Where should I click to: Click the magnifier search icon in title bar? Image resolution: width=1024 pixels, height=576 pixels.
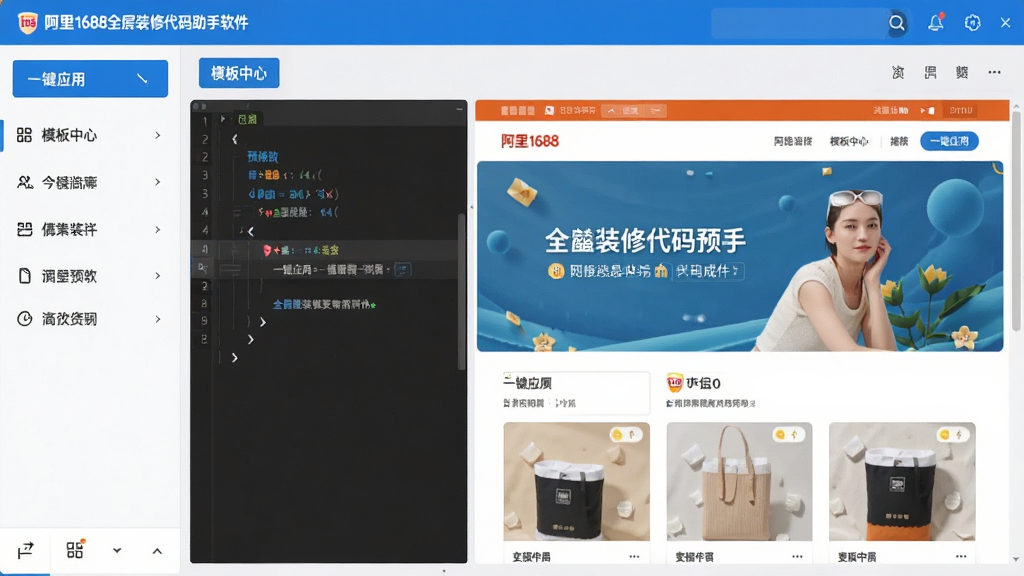[897, 23]
